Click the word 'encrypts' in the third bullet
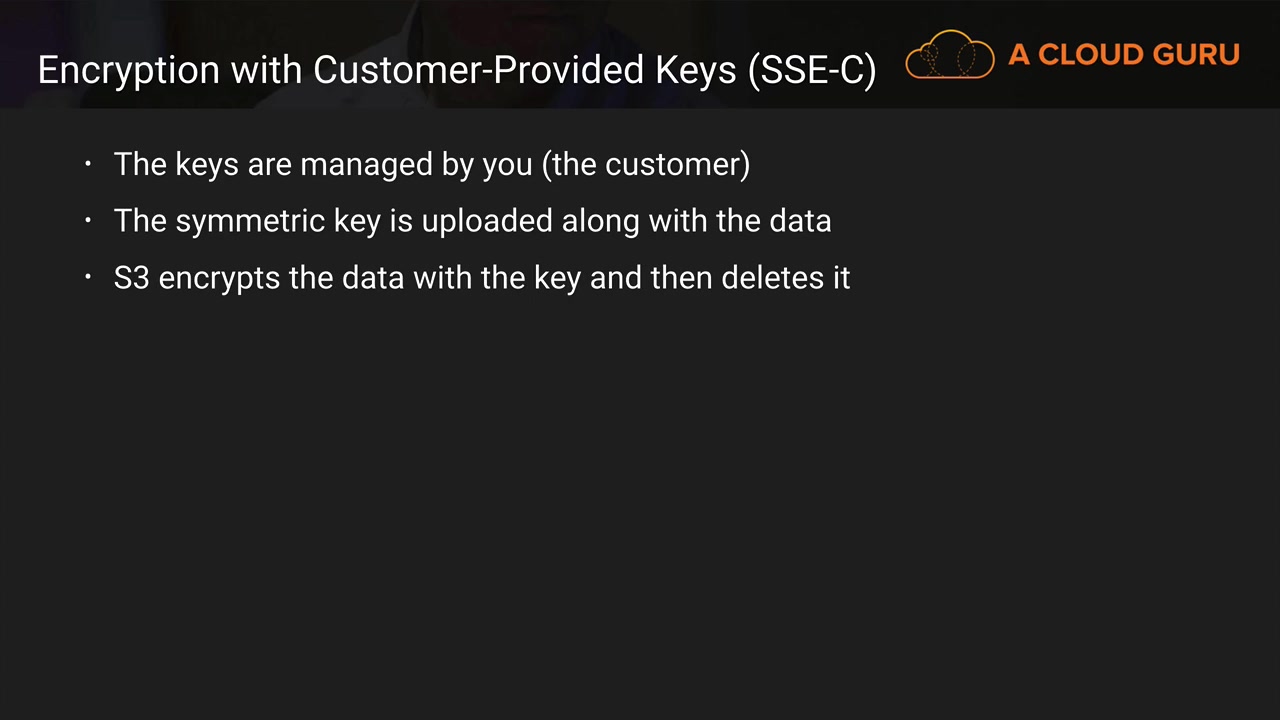This screenshot has height=720, width=1280. pos(219,278)
